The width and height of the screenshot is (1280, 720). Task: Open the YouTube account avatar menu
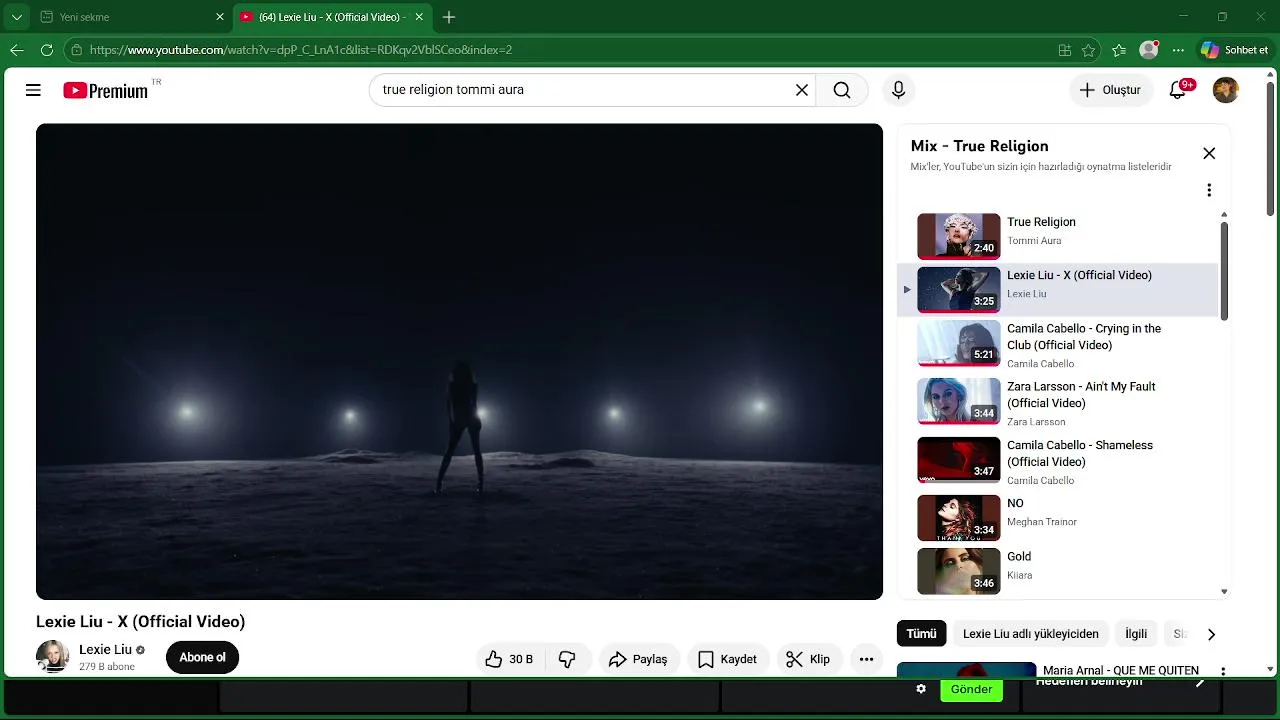(1226, 90)
